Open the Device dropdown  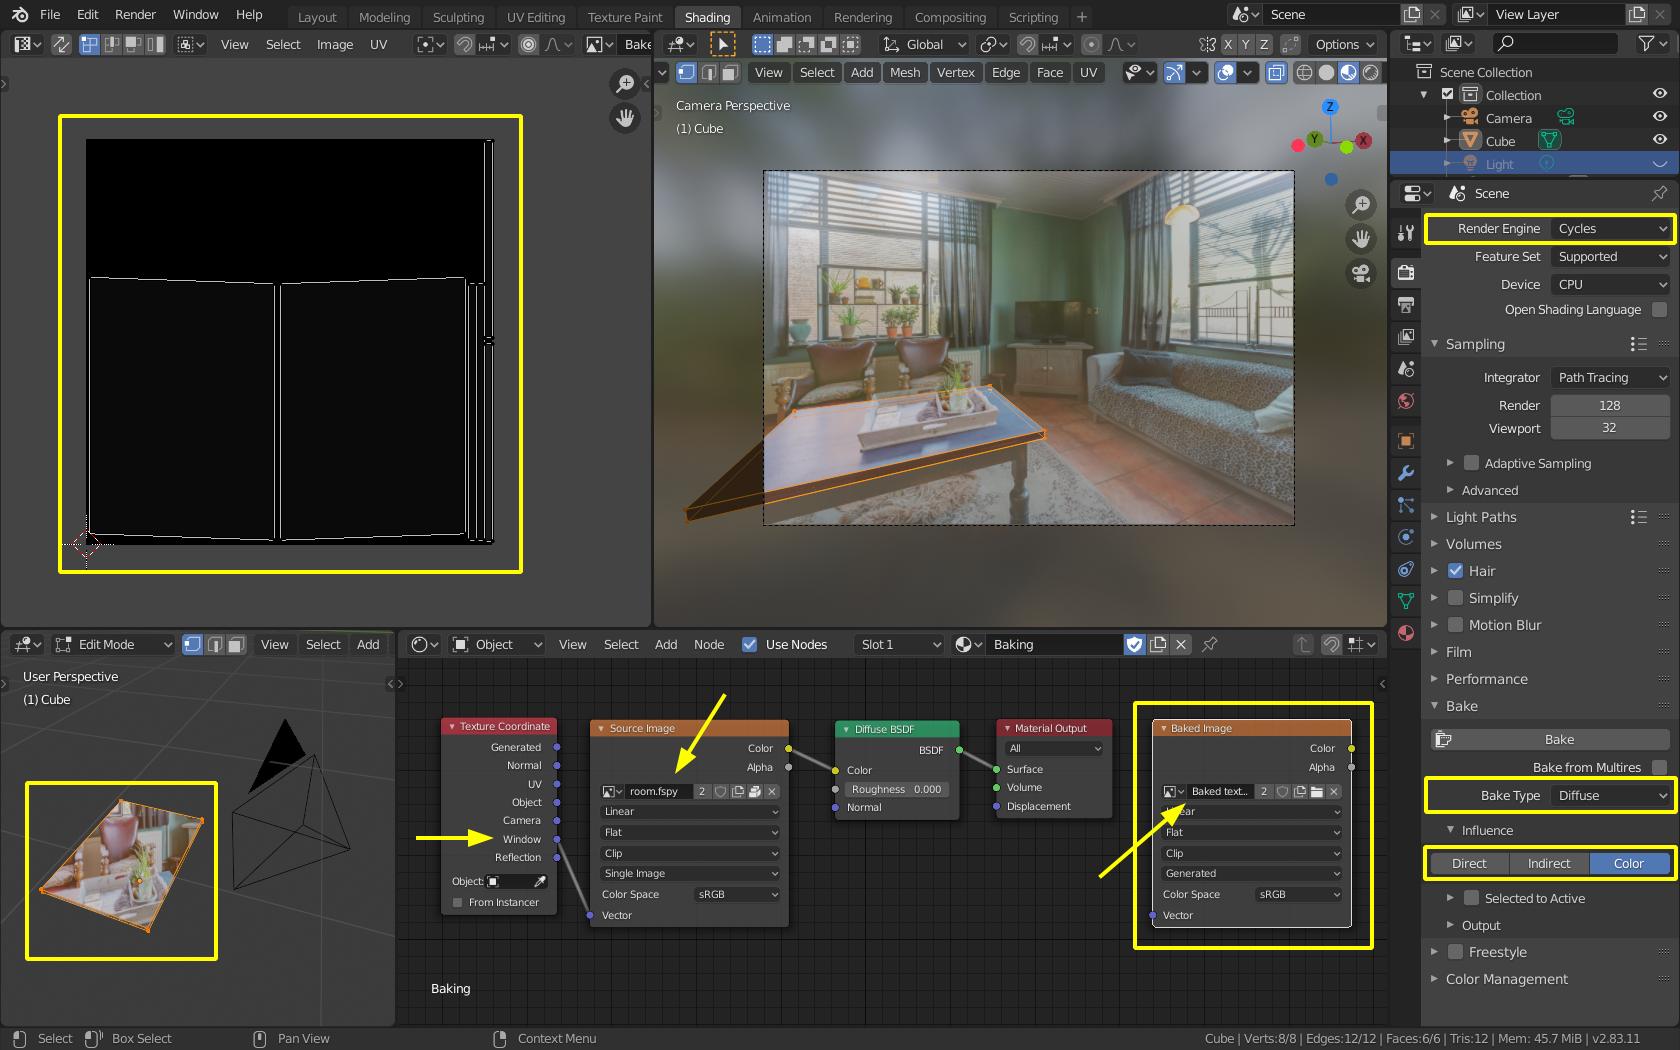tap(1610, 284)
